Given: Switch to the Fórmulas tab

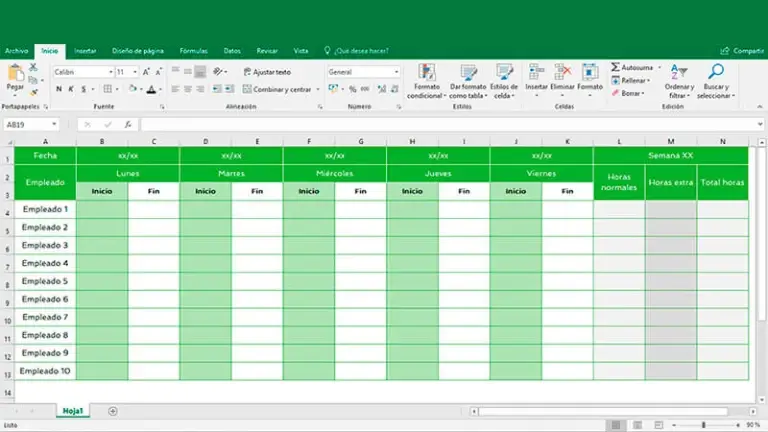Looking at the screenshot, I should [x=193, y=51].
